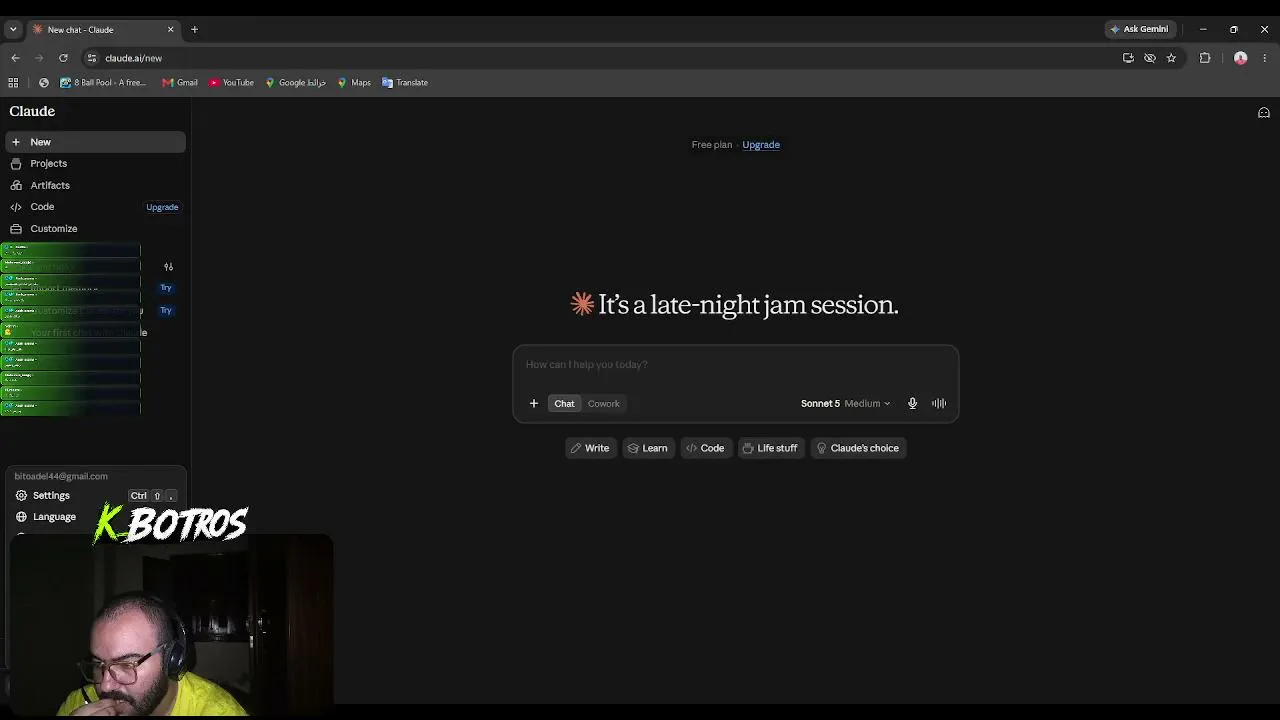This screenshot has height=720, width=1280.
Task: Open Settings from the account menu
Action: (x=96, y=496)
